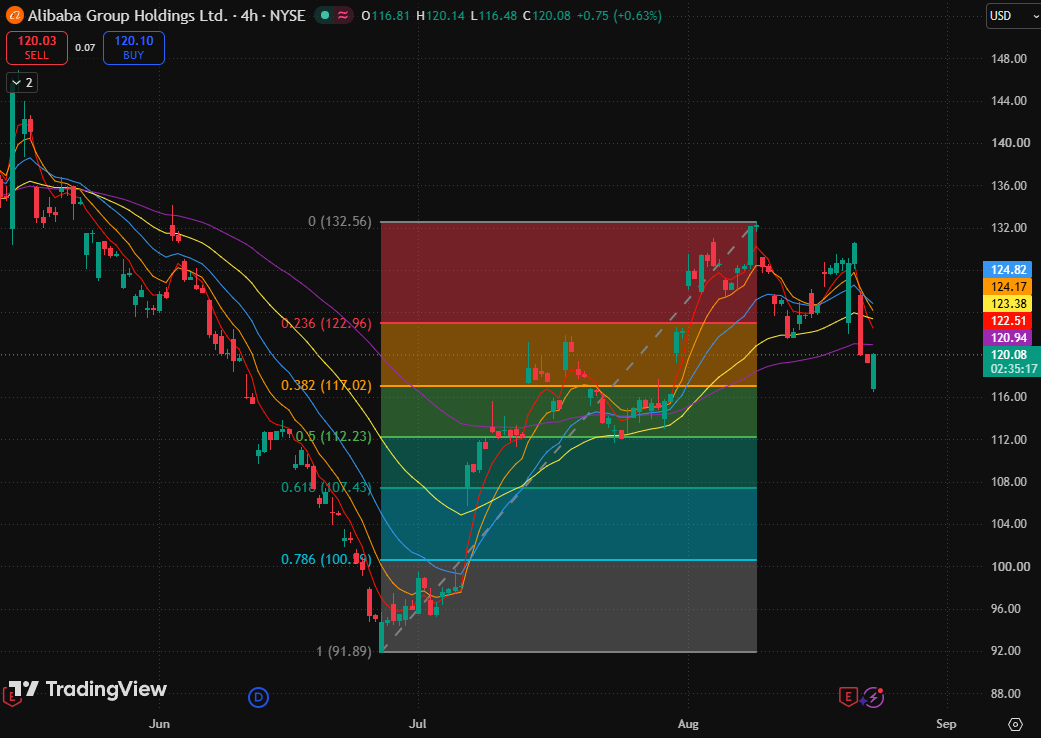This screenshot has height=738, width=1041.
Task: Select Fibonacci level 0.382 (117.02) label
Action: point(327,386)
